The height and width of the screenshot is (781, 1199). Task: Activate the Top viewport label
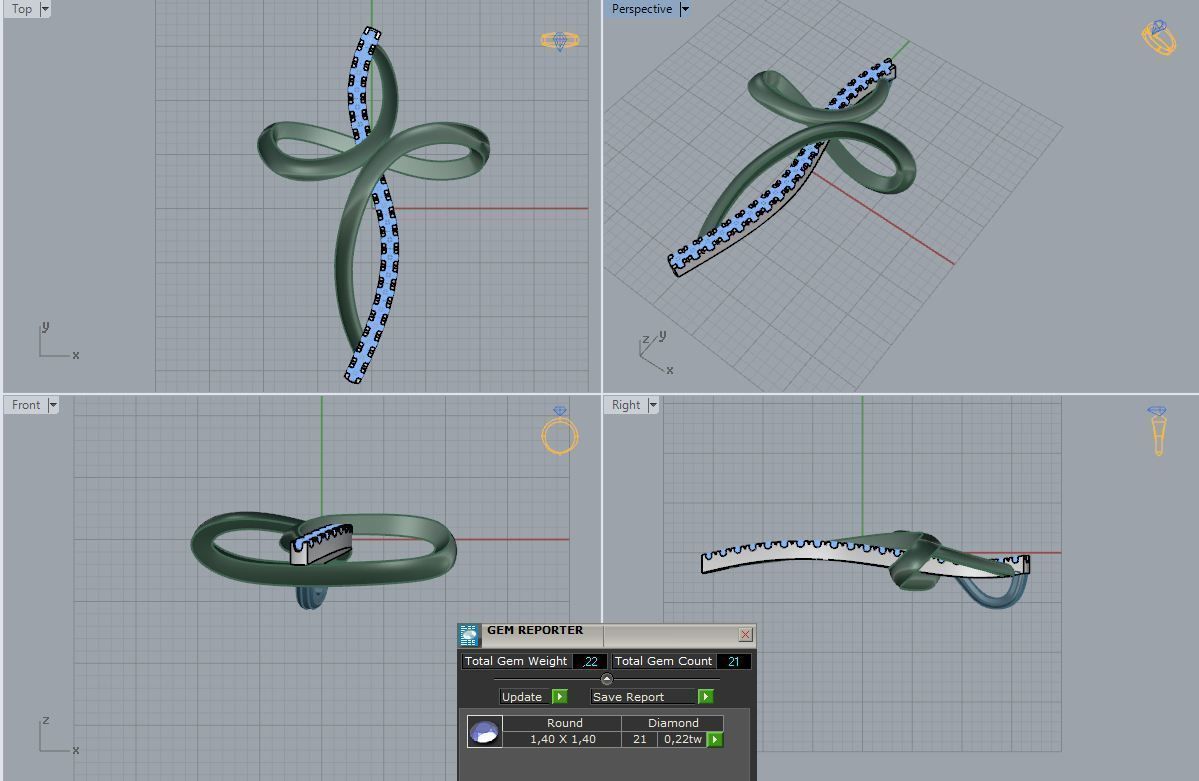pos(21,9)
